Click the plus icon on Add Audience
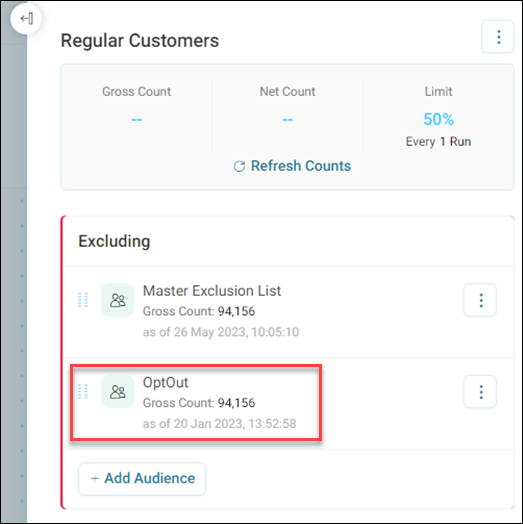Viewport: 523px width, 524px height. coord(95,479)
